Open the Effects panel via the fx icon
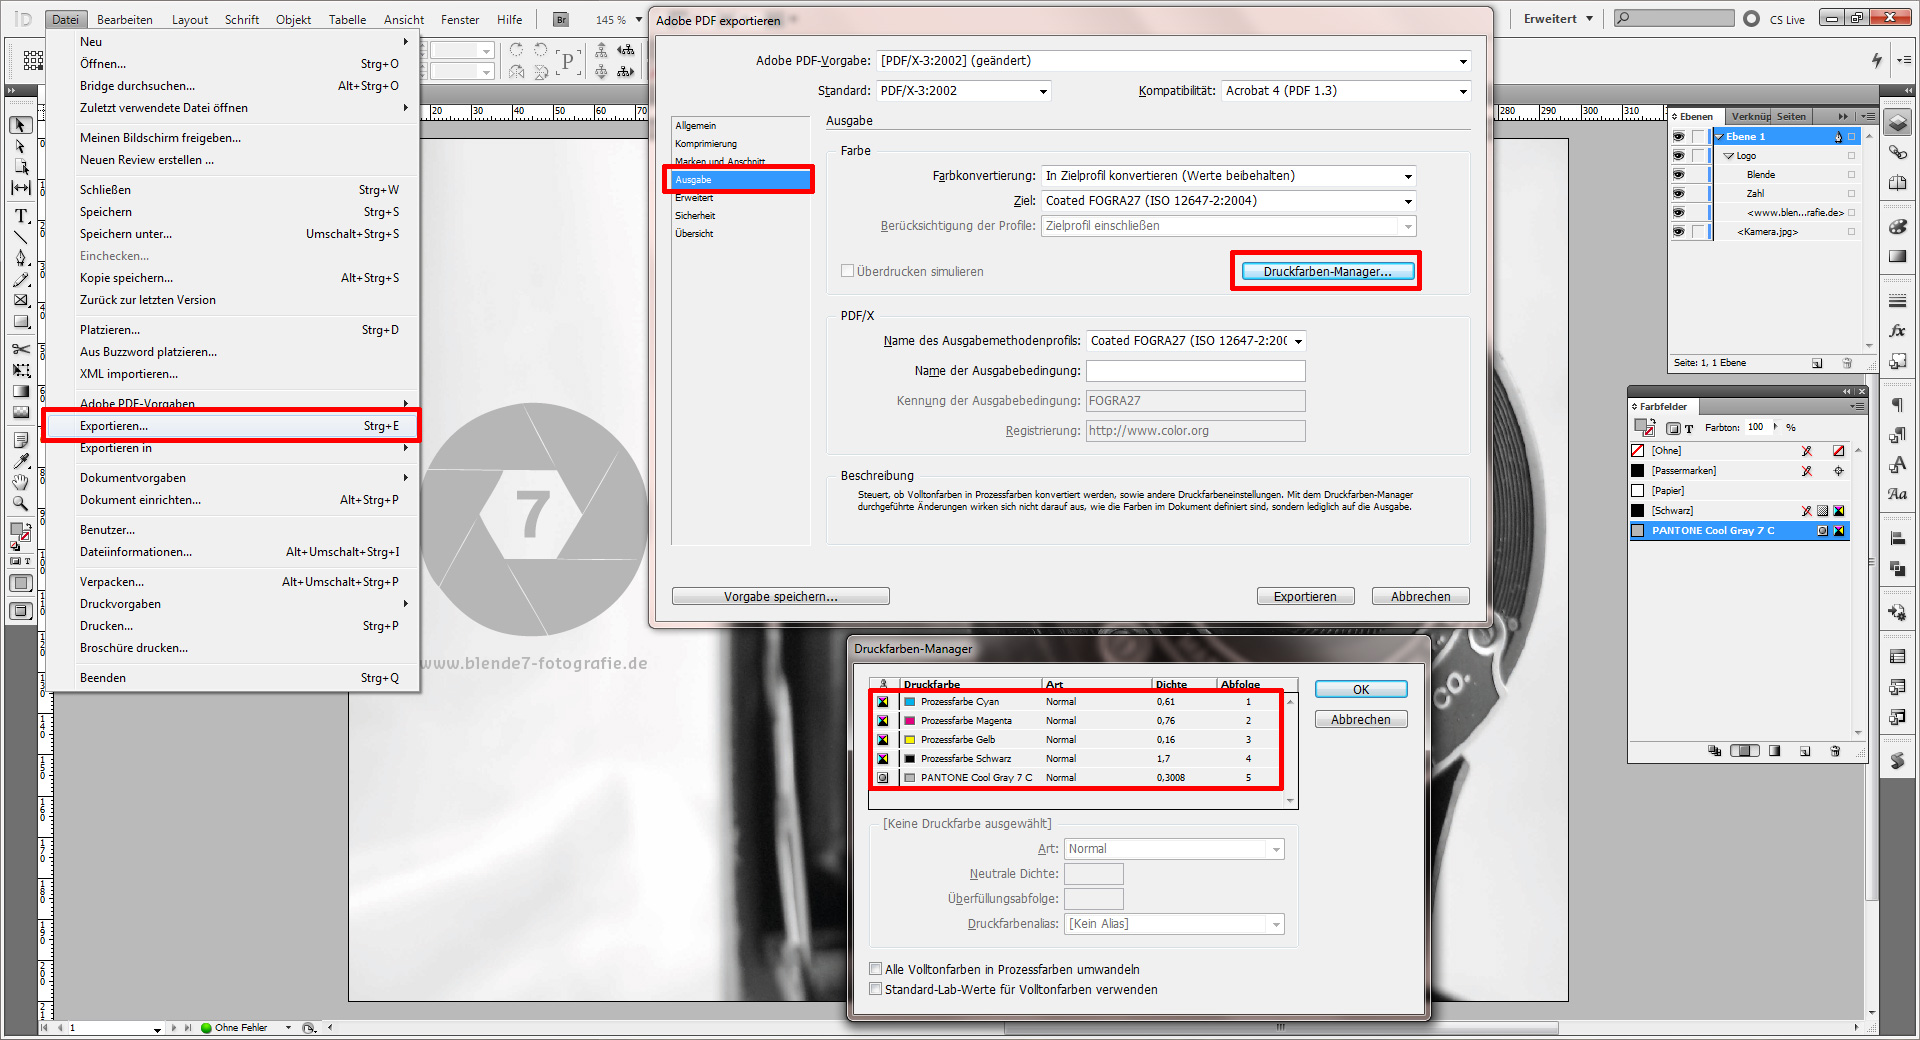Screen dimensions: 1920x1040 click(1897, 330)
